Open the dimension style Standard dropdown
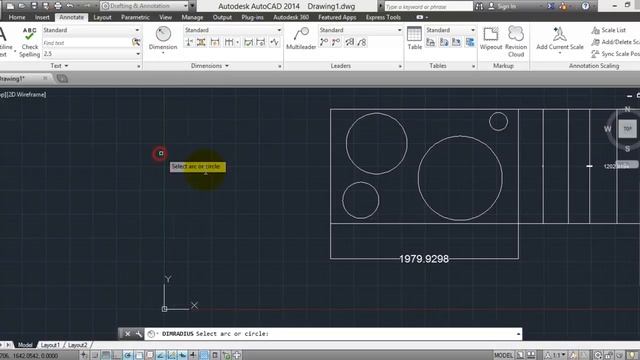The image size is (640, 360). [x=233, y=30]
